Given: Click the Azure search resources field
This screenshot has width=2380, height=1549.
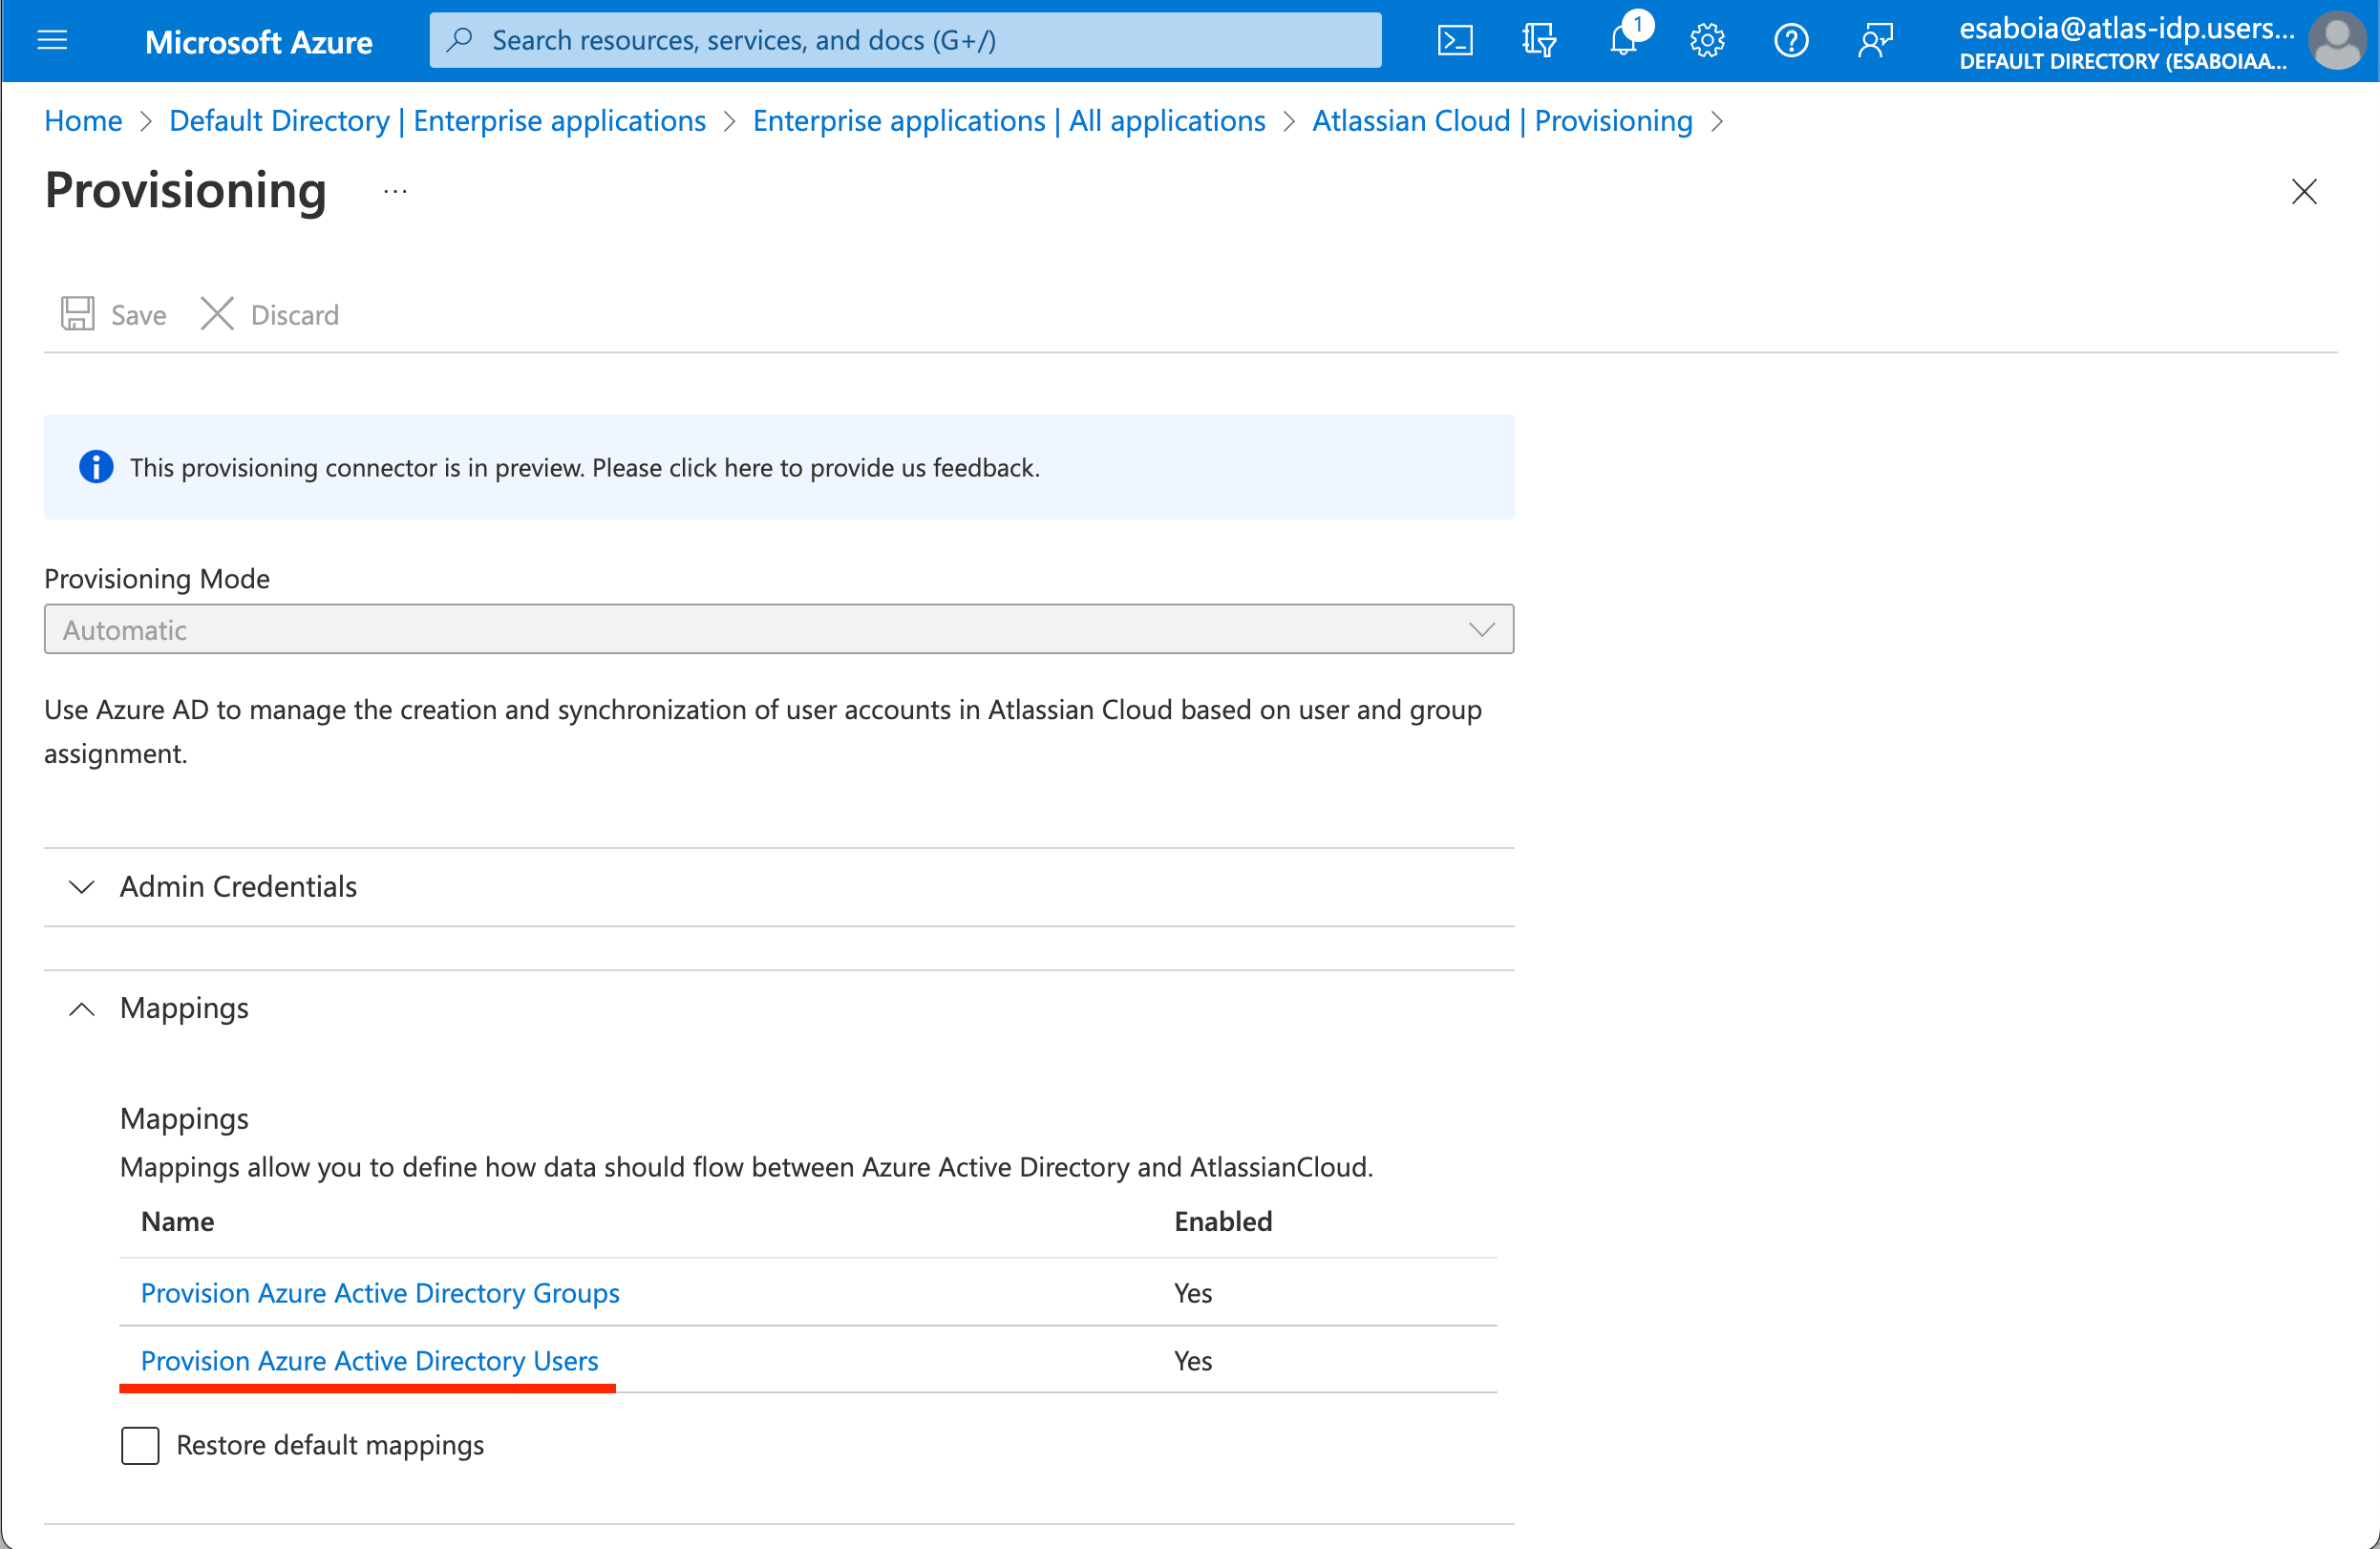Looking at the screenshot, I should point(905,40).
